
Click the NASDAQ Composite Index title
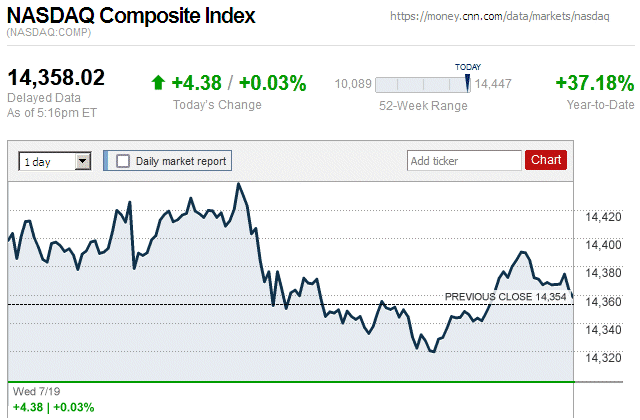(131, 17)
